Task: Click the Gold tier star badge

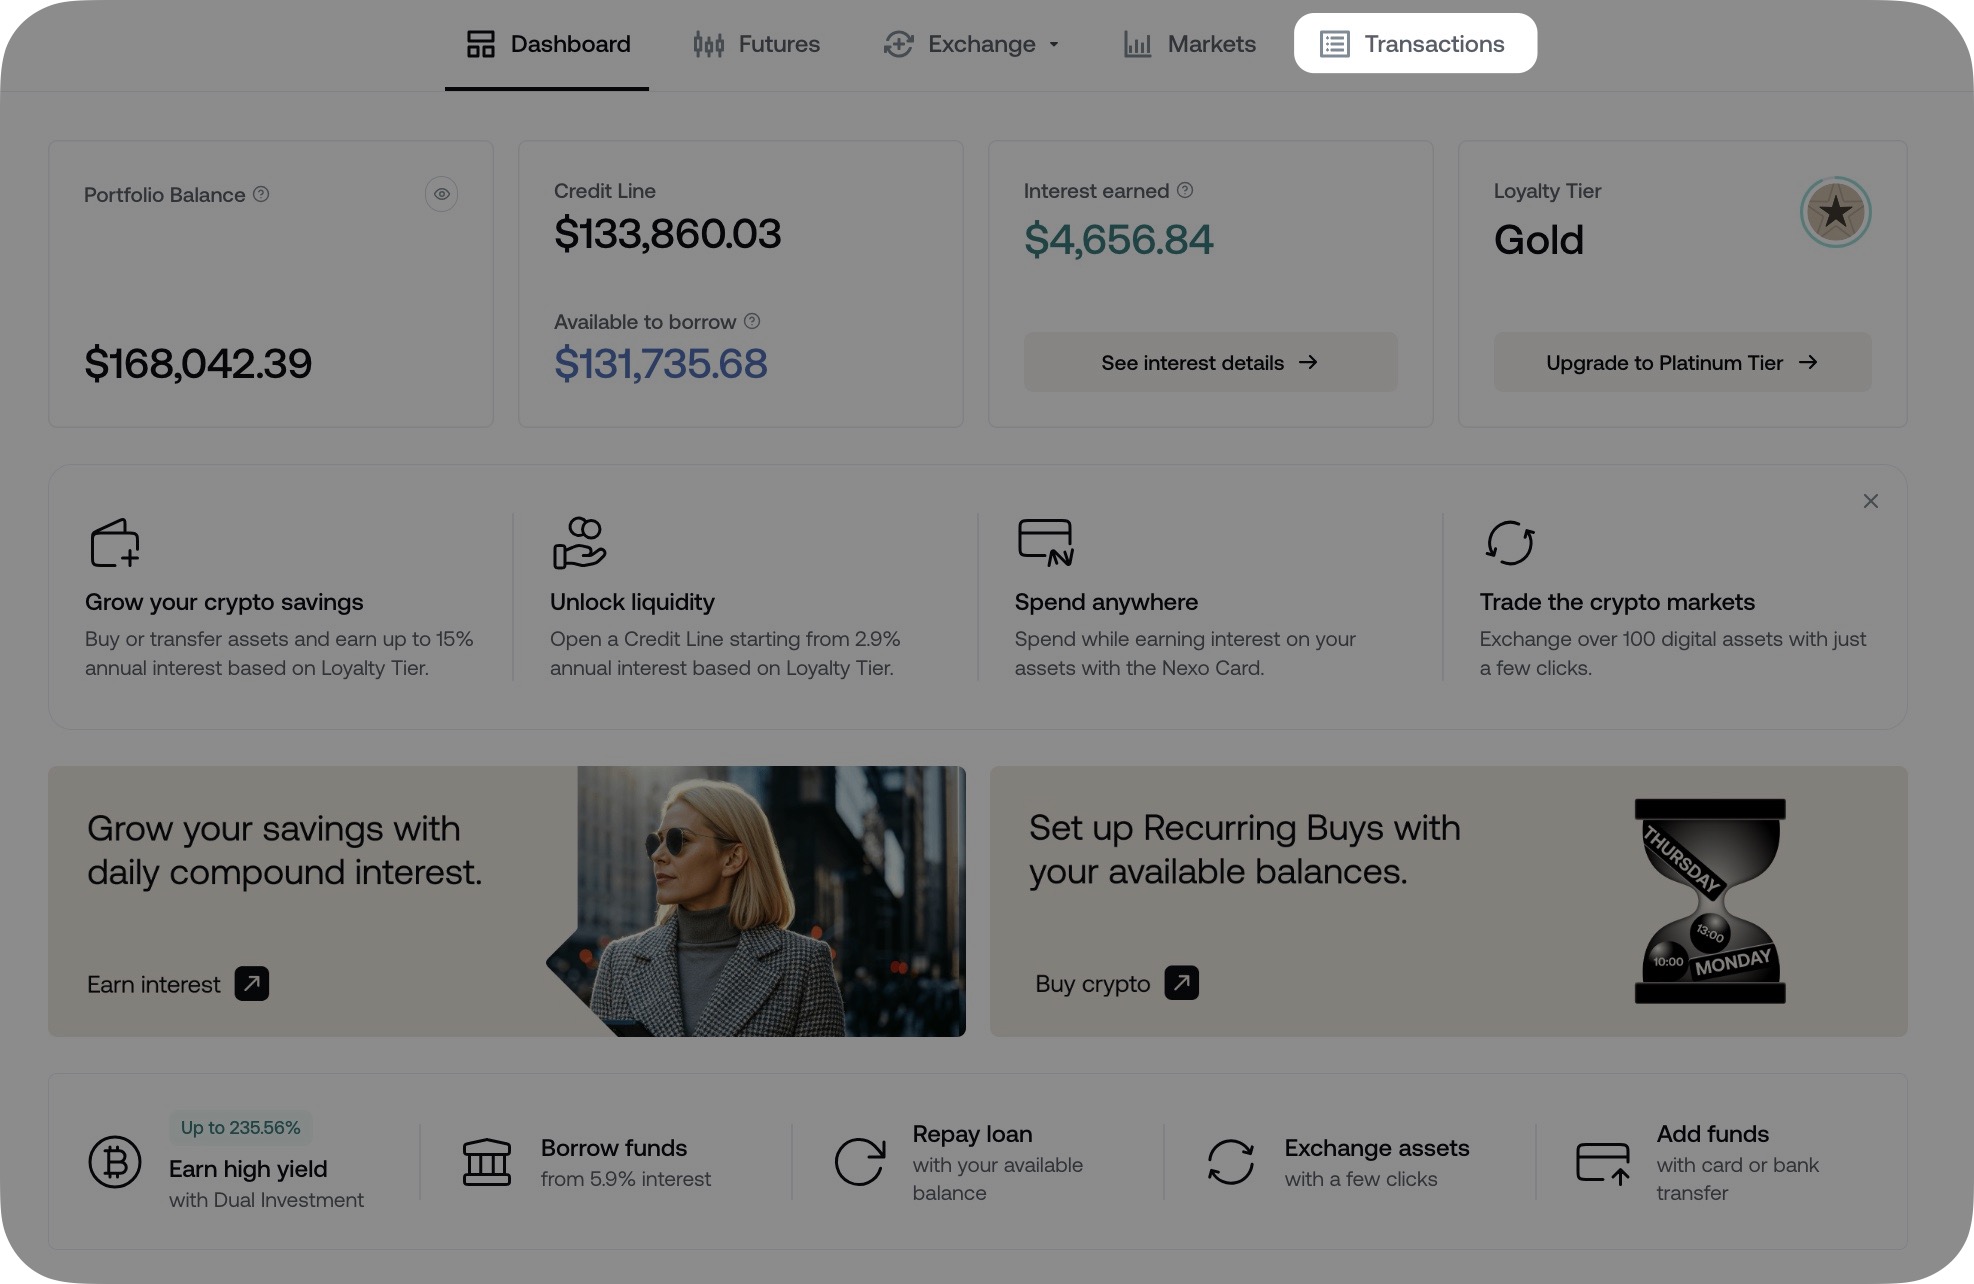Action: click(x=1835, y=212)
